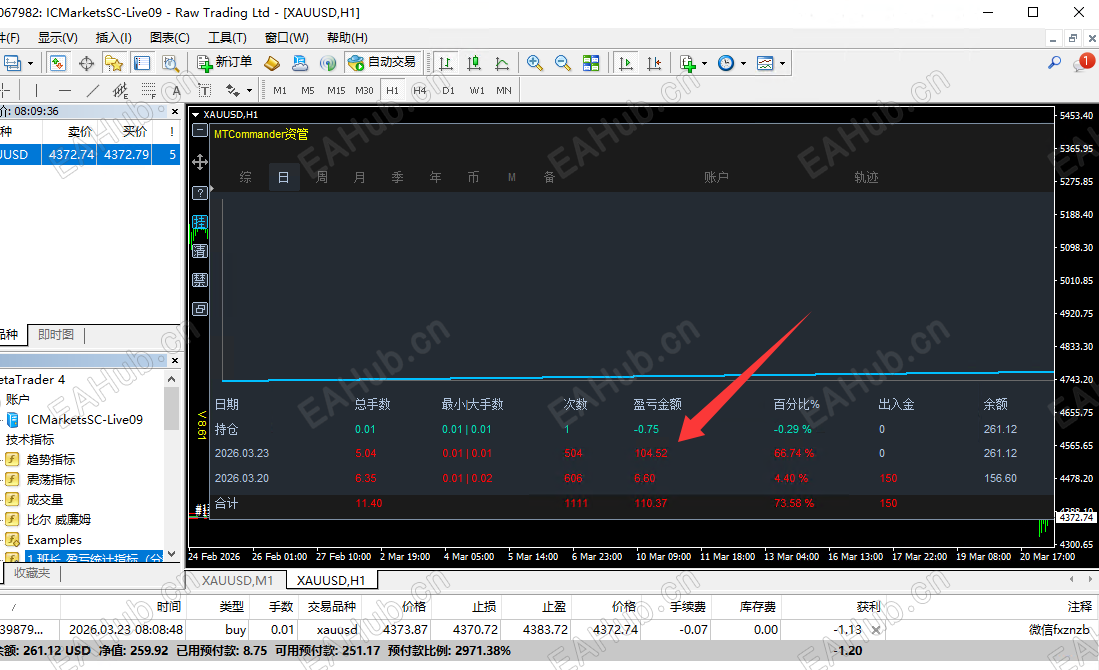Collapse MTCommander panel with minus icon
Screen dimensions: 1099x670
200,130
